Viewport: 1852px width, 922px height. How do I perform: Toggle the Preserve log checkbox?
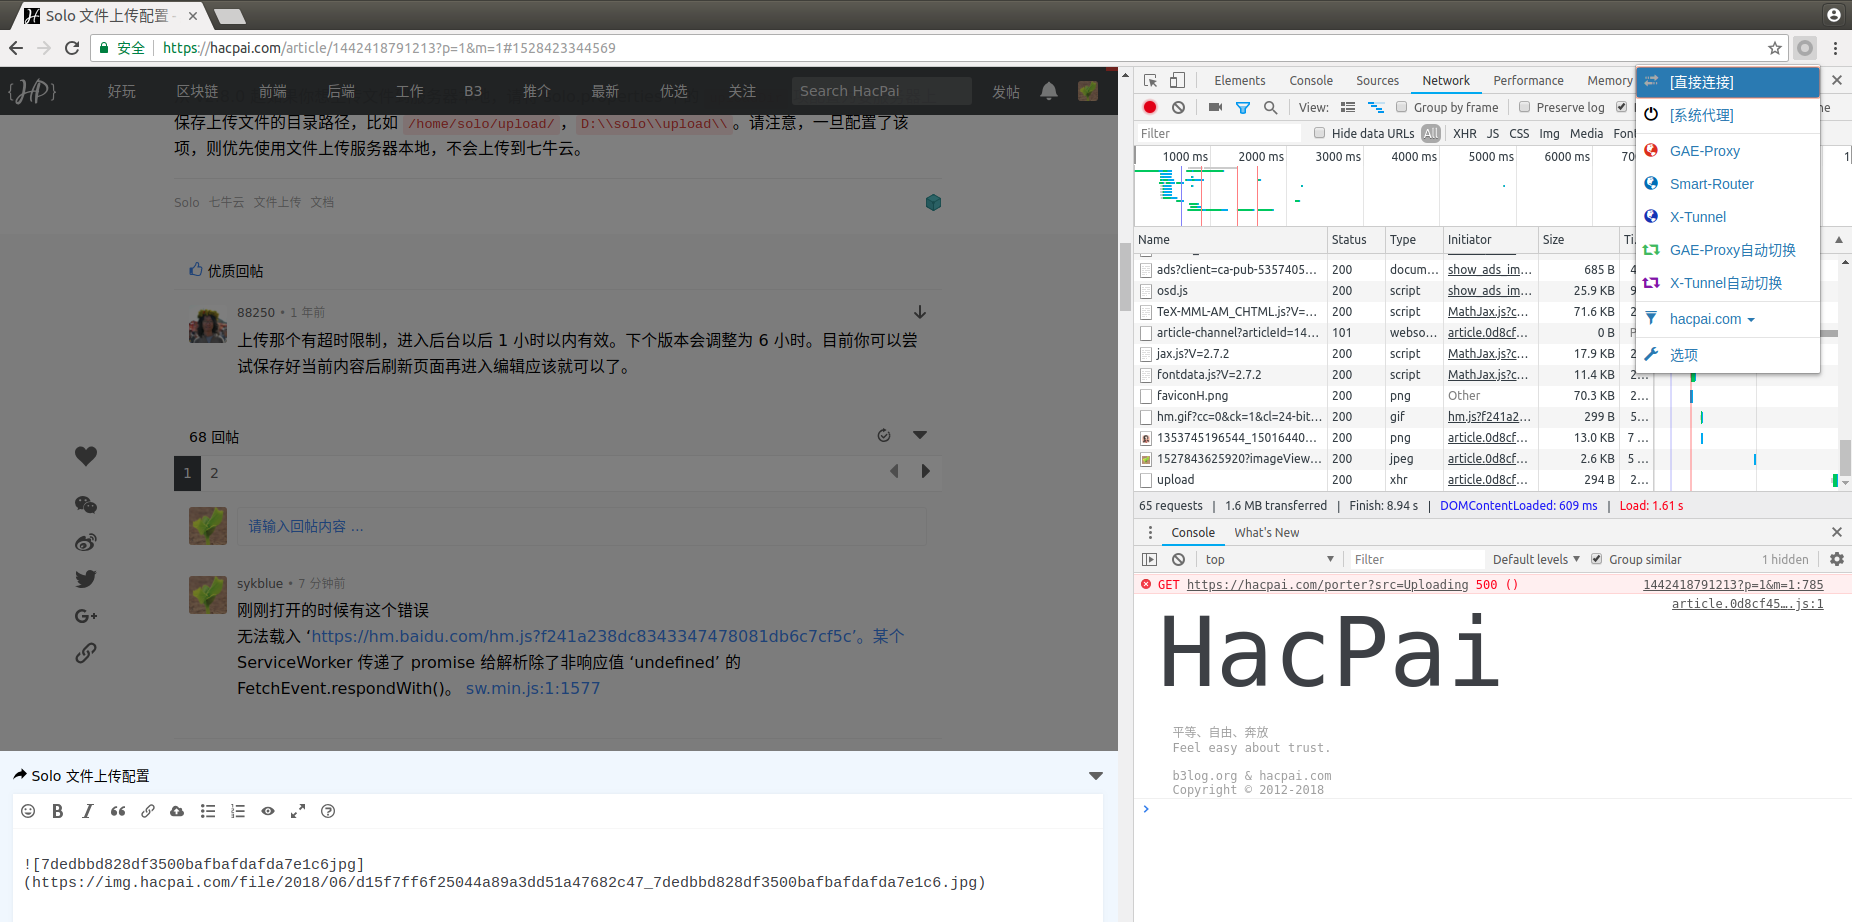(1525, 107)
